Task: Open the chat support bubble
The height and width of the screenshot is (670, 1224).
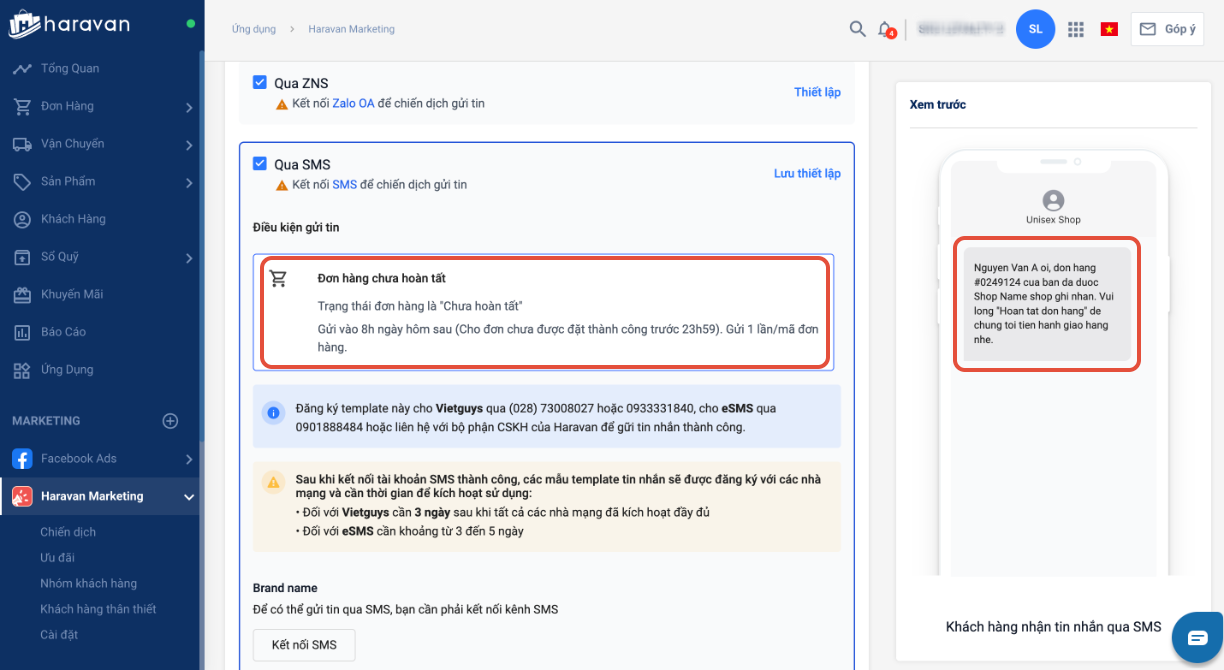Action: pos(1197,637)
